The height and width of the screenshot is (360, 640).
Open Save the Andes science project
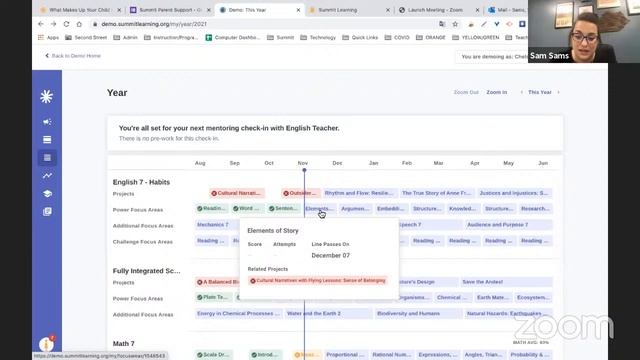tap(506, 282)
